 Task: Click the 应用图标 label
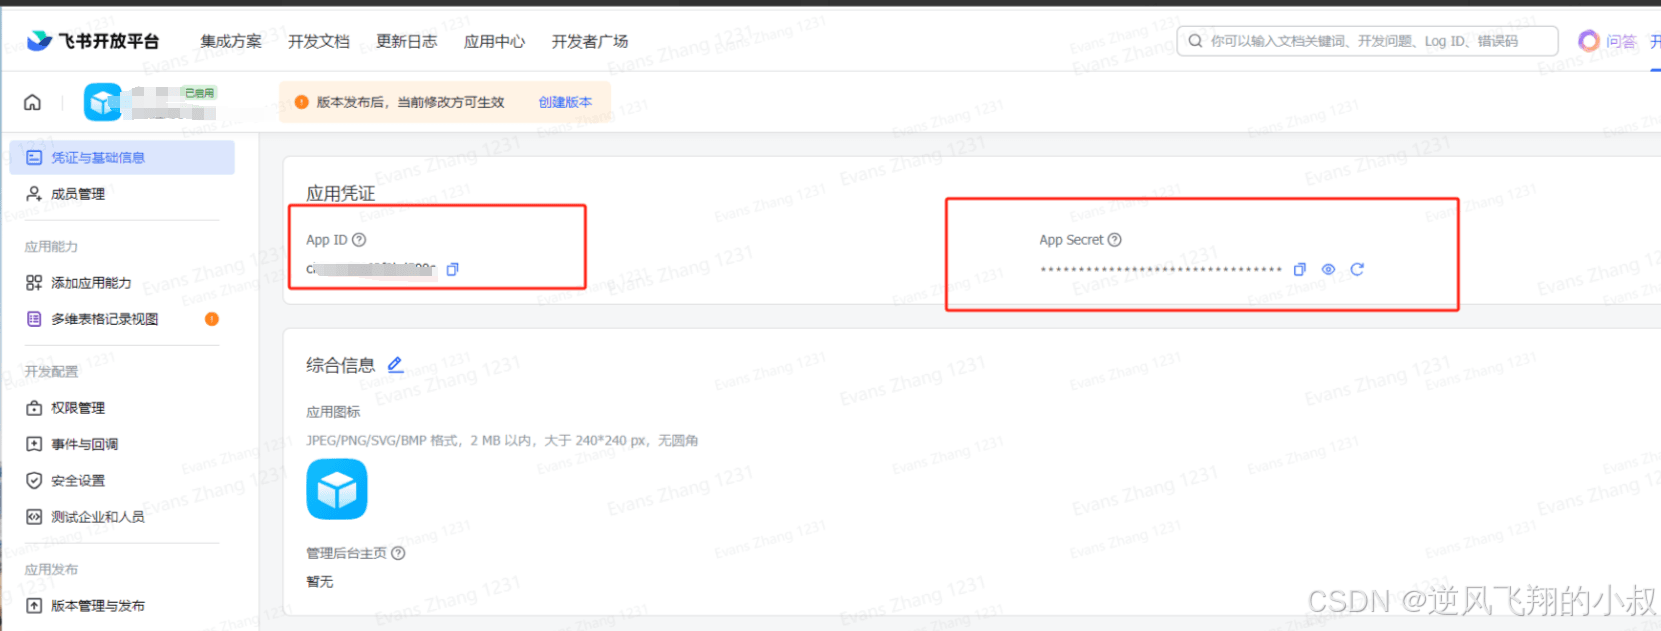coord(333,412)
